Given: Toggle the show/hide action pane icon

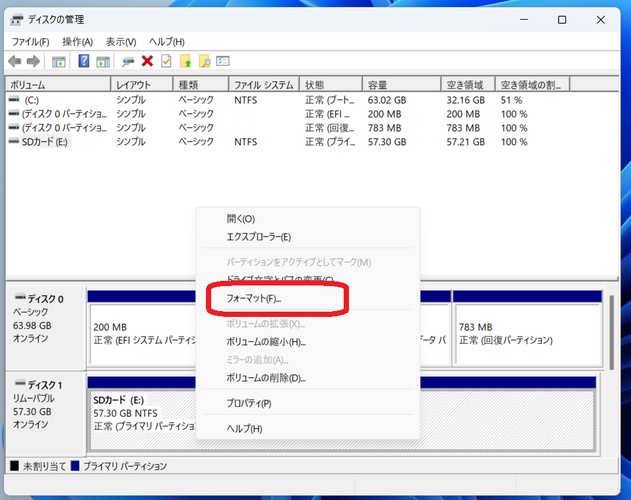Looking at the screenshot, I should coord(103,62).
